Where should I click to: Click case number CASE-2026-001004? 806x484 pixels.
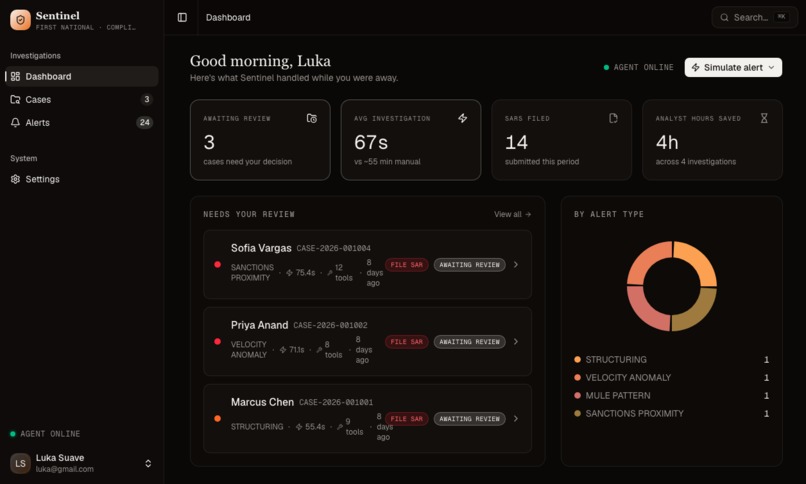click(x=334, y=248)
